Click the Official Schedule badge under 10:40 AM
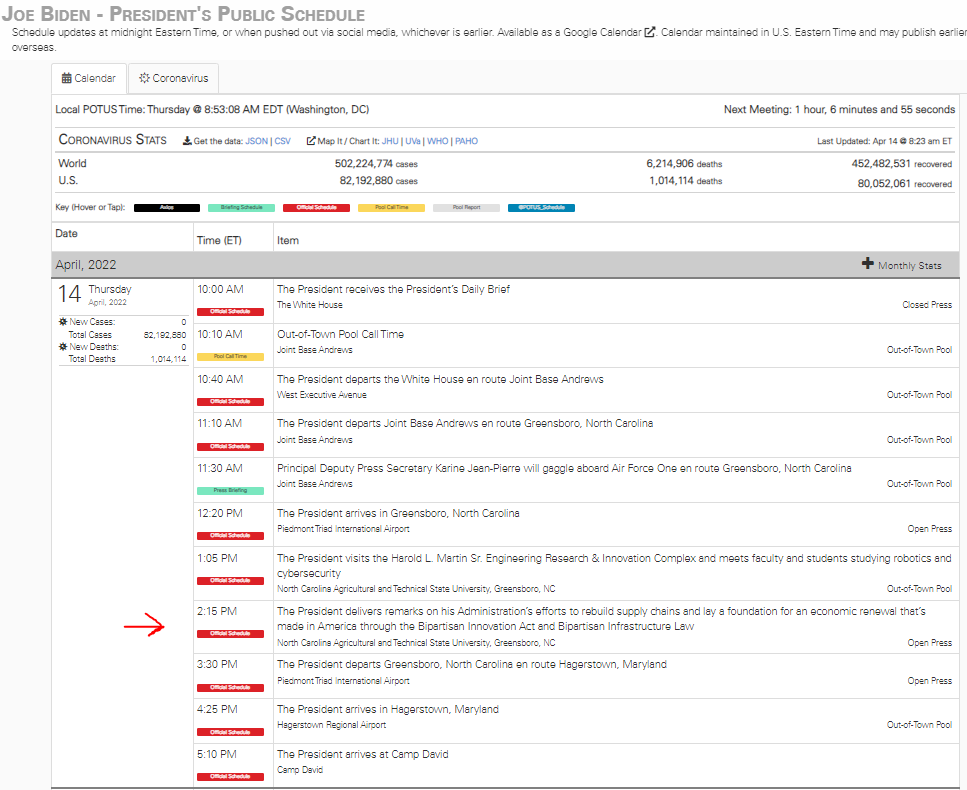 (x=231, y=401)
